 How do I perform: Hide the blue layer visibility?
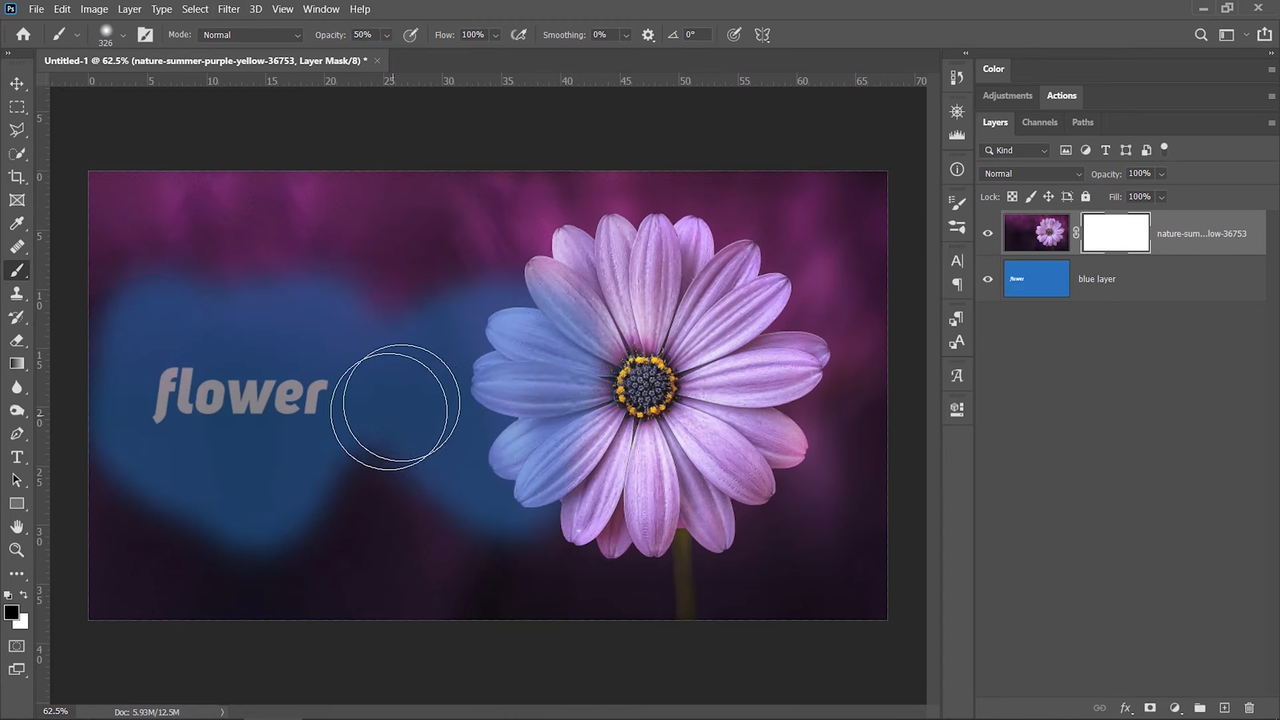pos(987,279)
